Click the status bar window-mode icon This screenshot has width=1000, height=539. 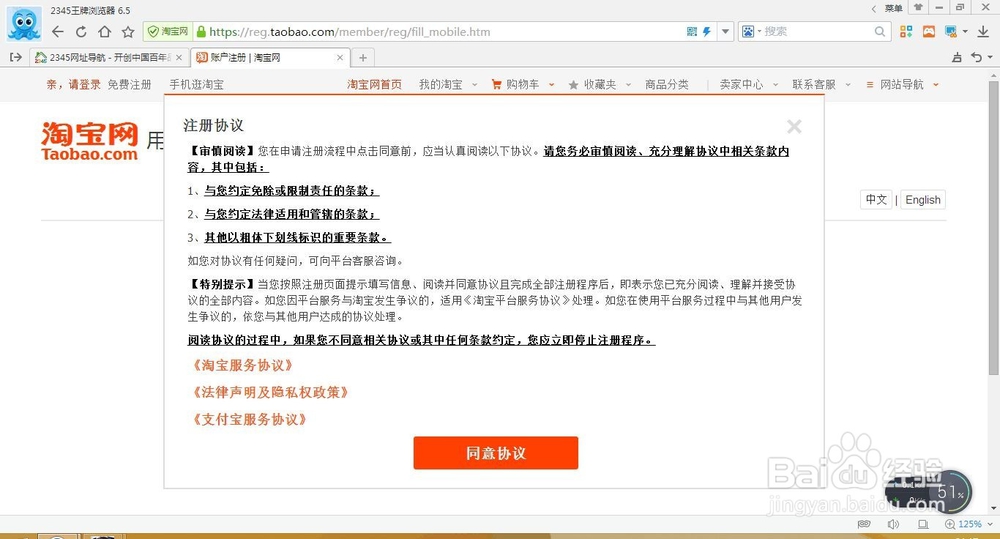(923, 524)
